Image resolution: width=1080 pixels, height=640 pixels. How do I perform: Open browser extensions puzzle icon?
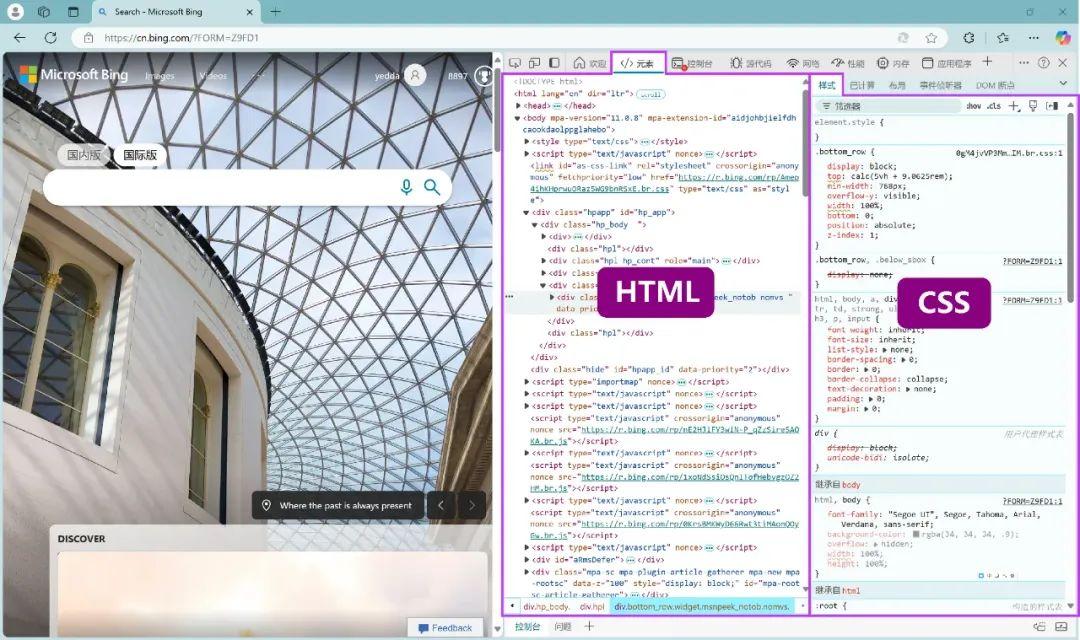[x=969, y=38]
